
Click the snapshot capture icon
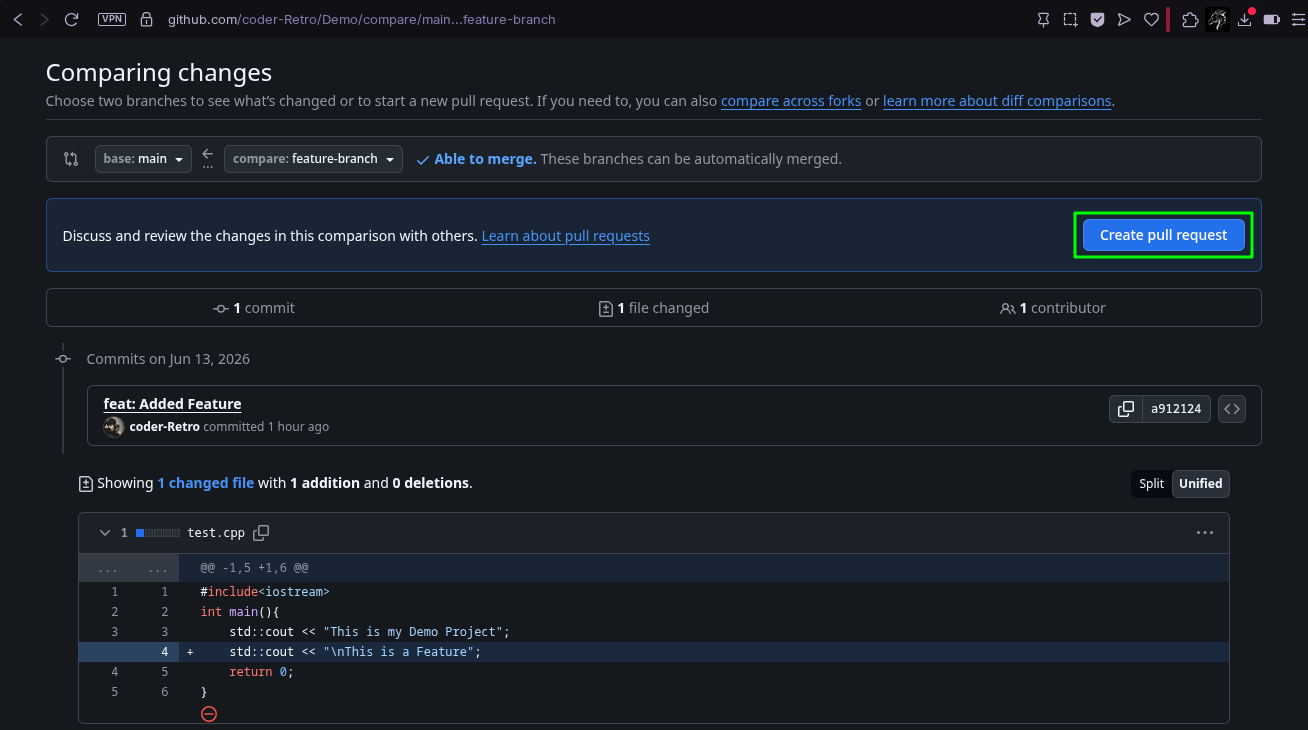tap(1070, 19)
